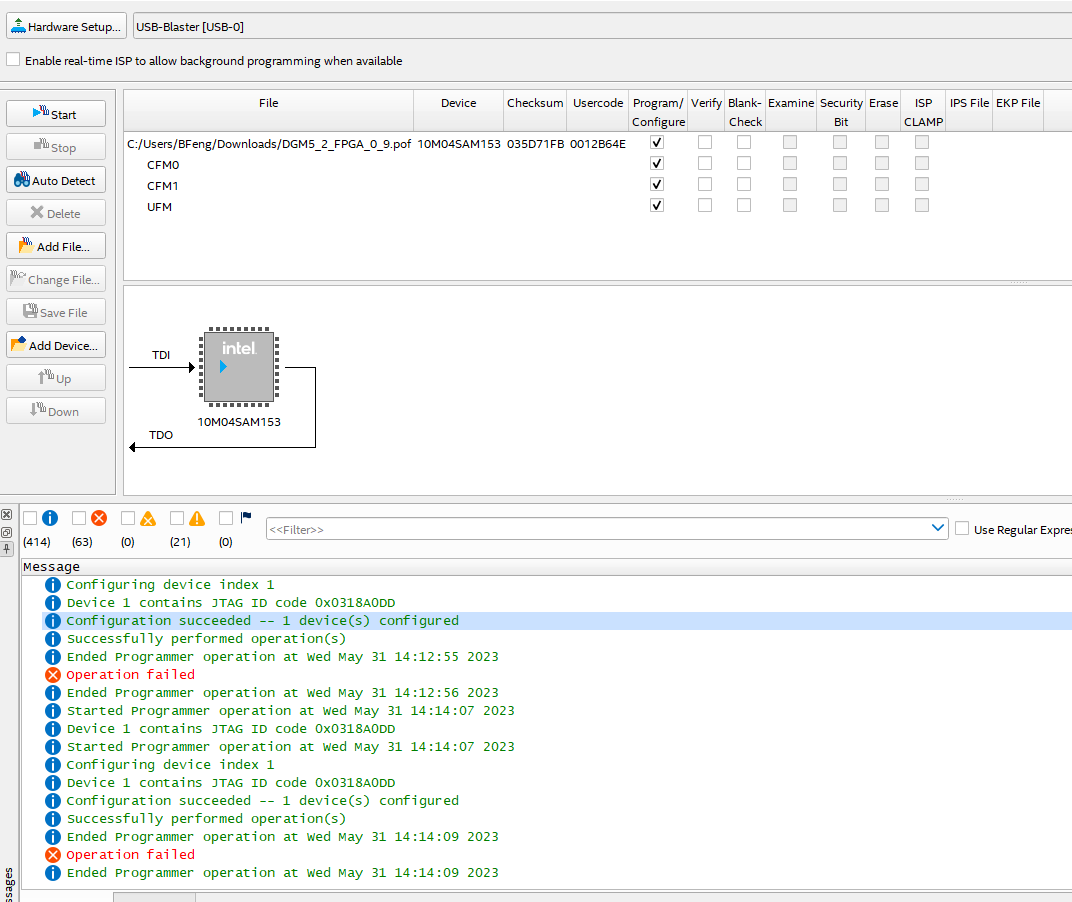Click into the Filter text field
This screenshot has width=1072, height=902.
(598, 529)
